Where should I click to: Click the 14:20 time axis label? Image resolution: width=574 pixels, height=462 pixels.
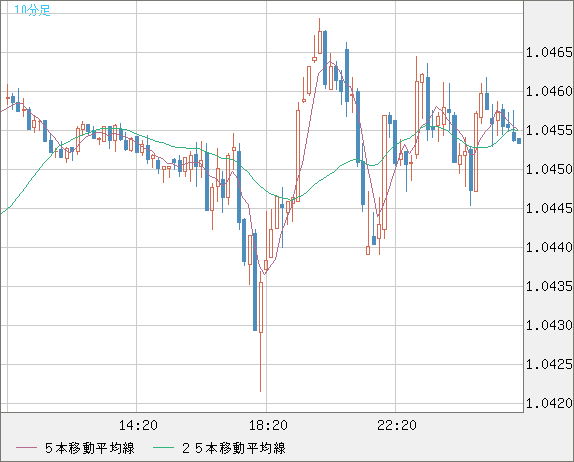pyautogui.click(x=138, y=425)
